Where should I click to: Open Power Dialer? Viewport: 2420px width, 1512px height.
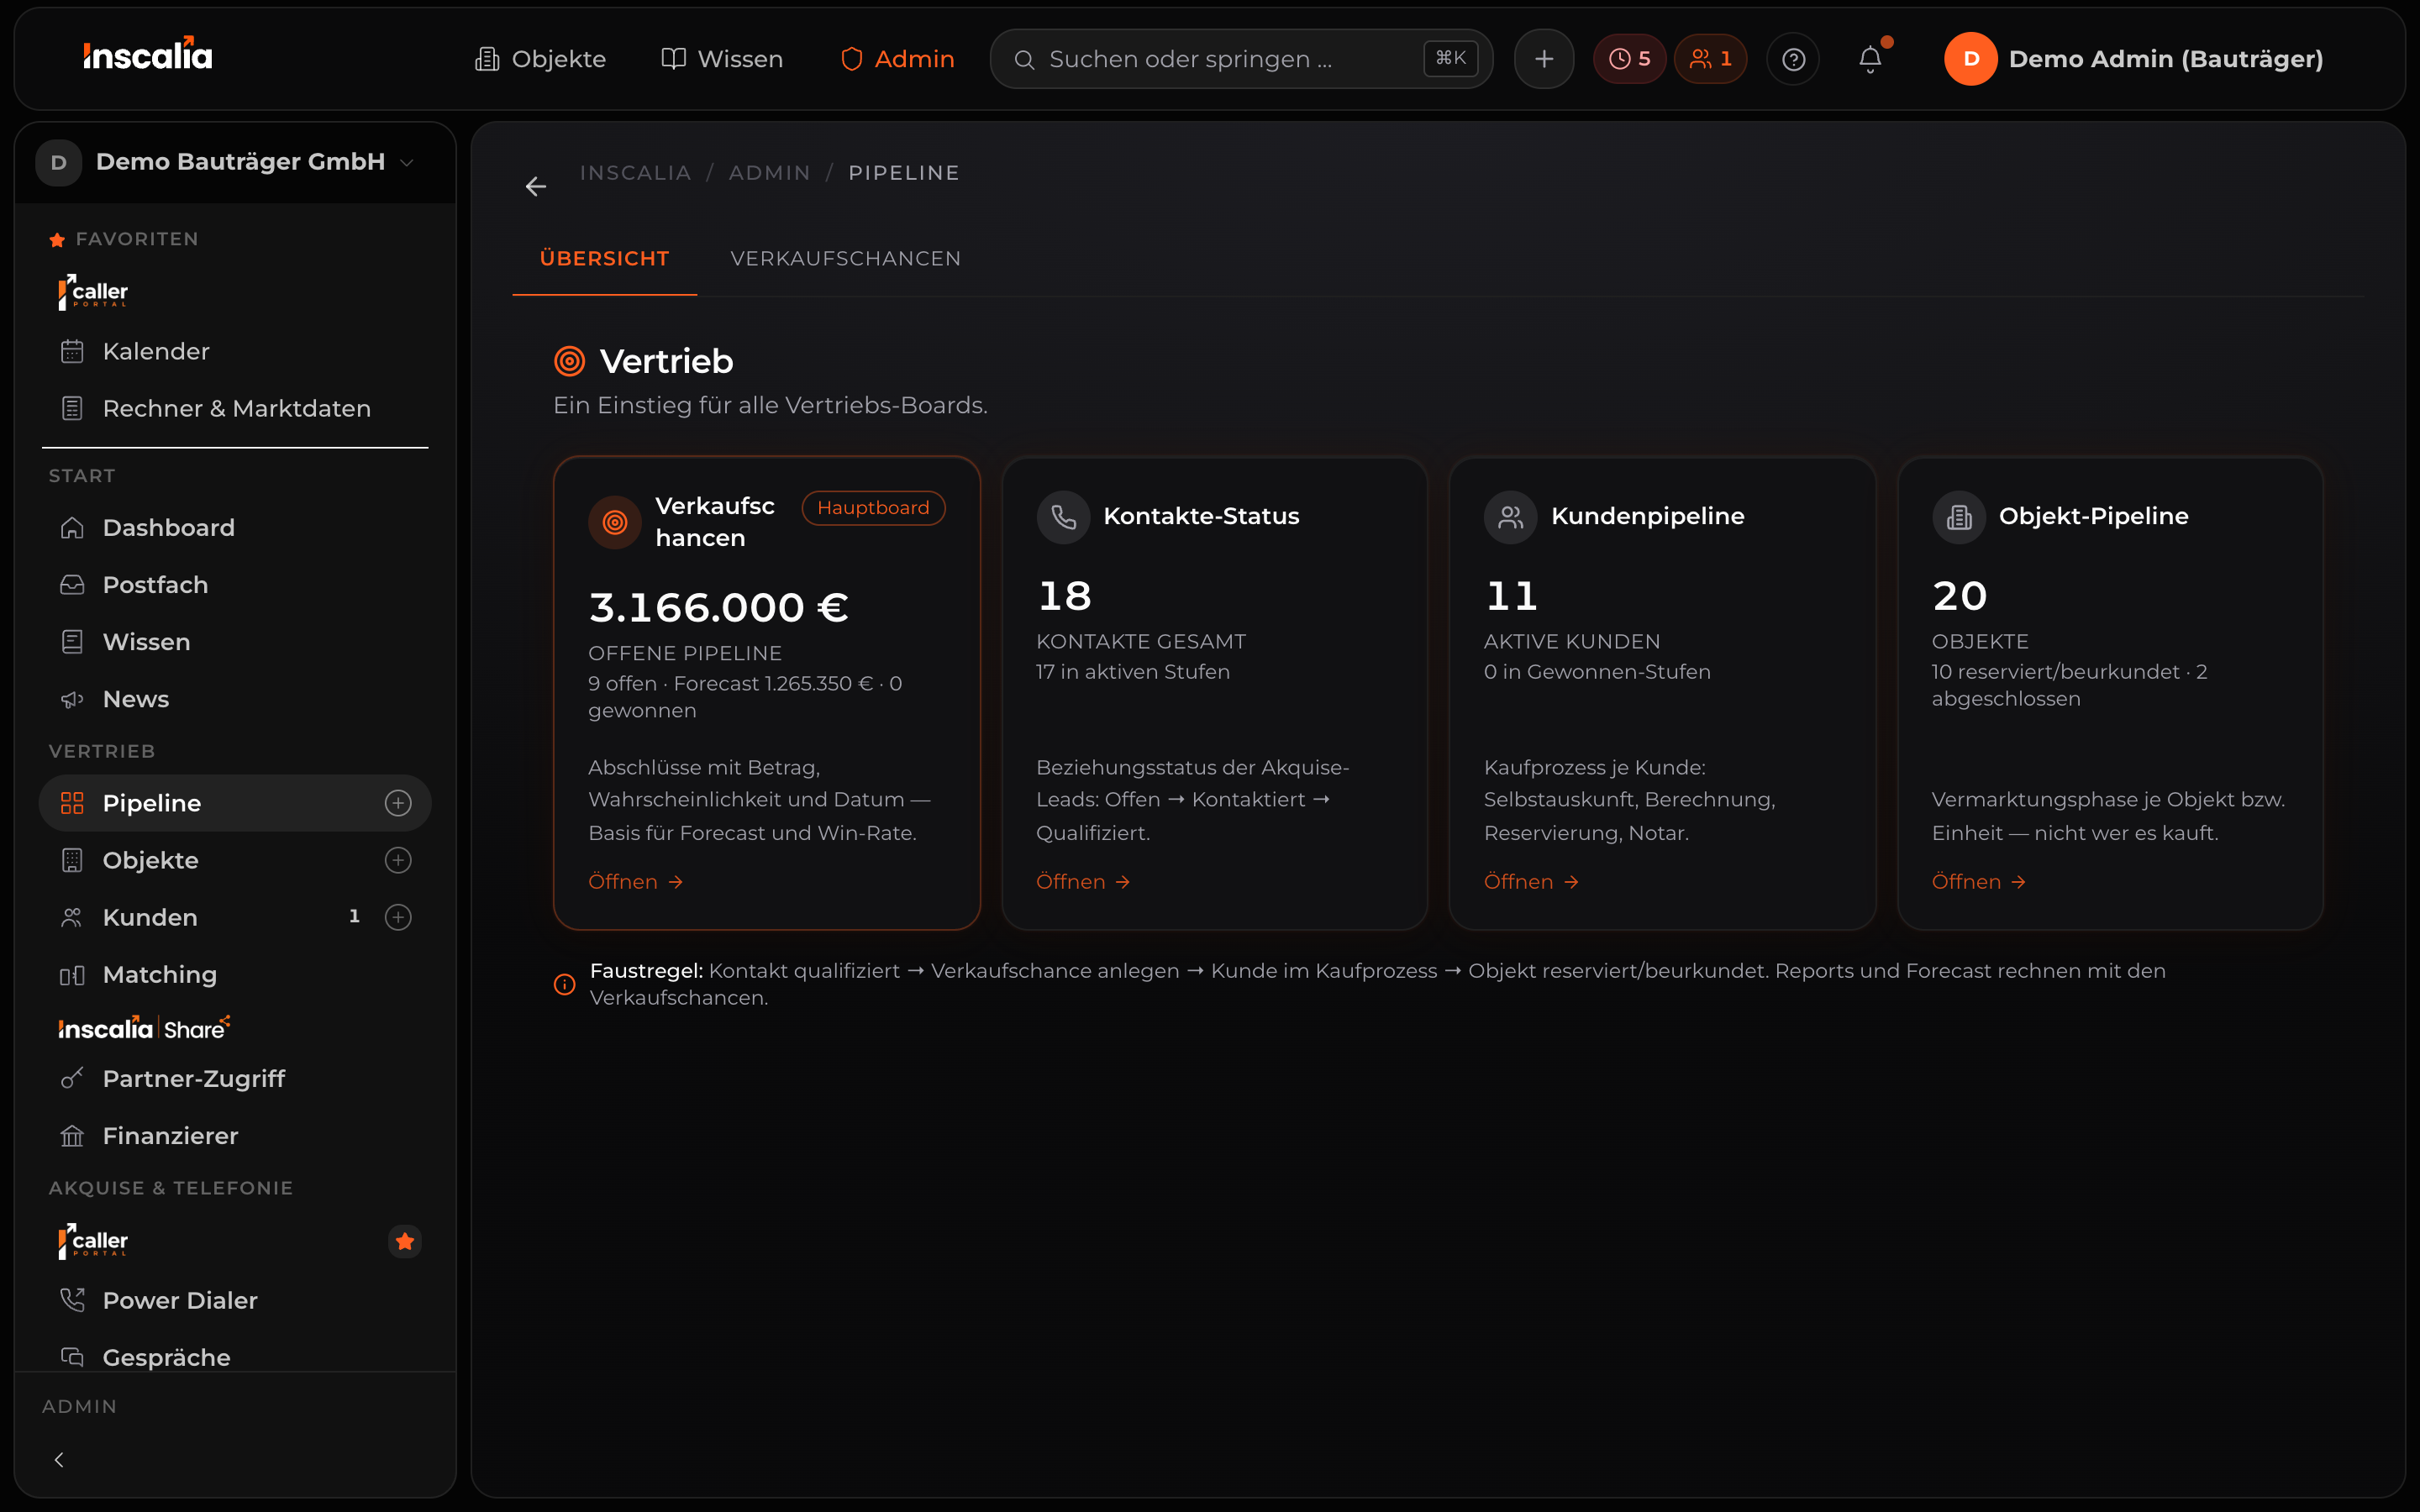tap(235, 1300)
